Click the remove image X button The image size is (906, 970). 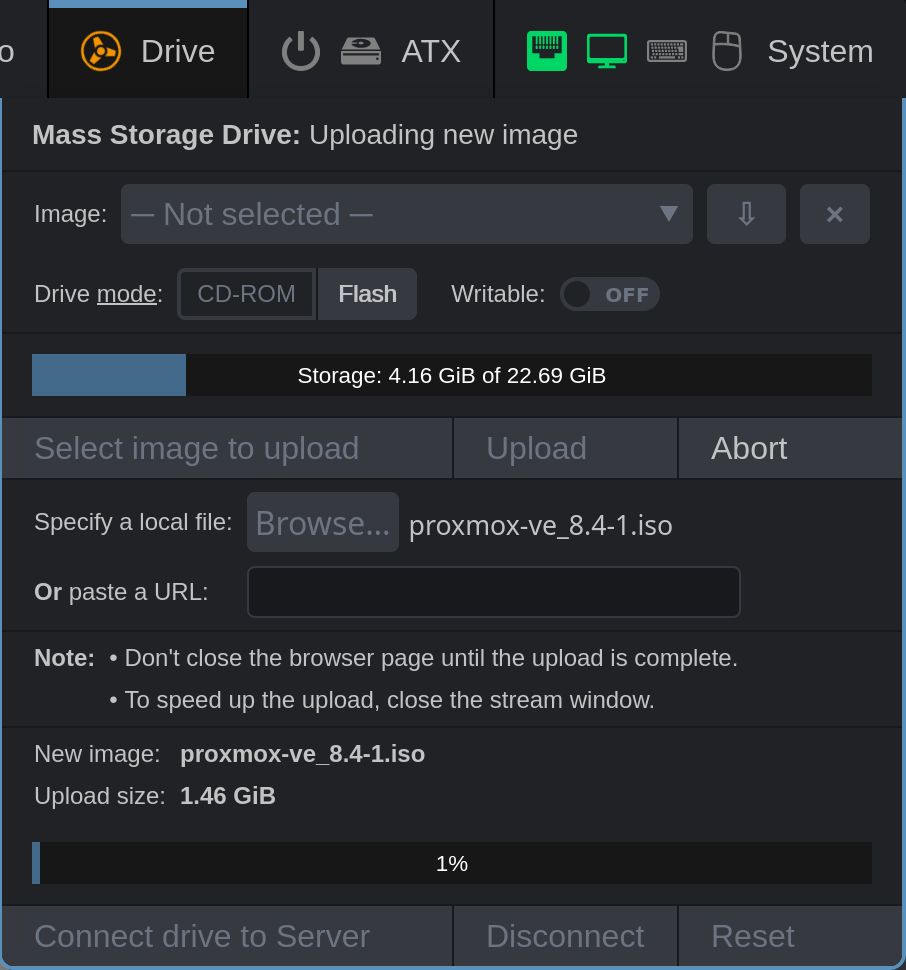tap(835, 214)
